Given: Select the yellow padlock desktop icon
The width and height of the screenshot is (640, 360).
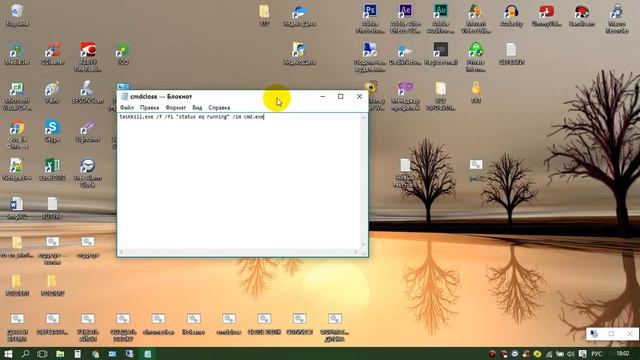Looking at the screenshot, I should [476, 92].
